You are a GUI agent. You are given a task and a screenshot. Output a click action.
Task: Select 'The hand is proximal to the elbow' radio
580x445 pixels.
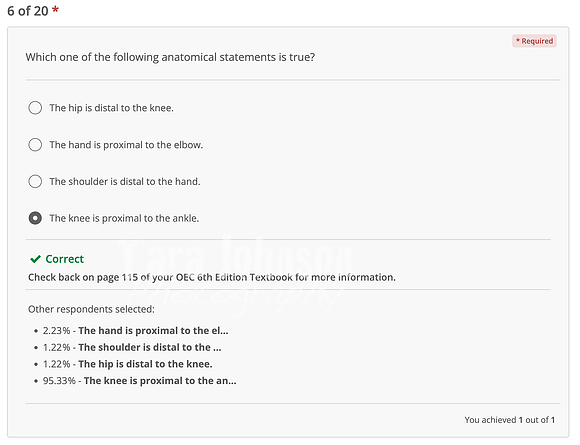click(x=35, y=145)
